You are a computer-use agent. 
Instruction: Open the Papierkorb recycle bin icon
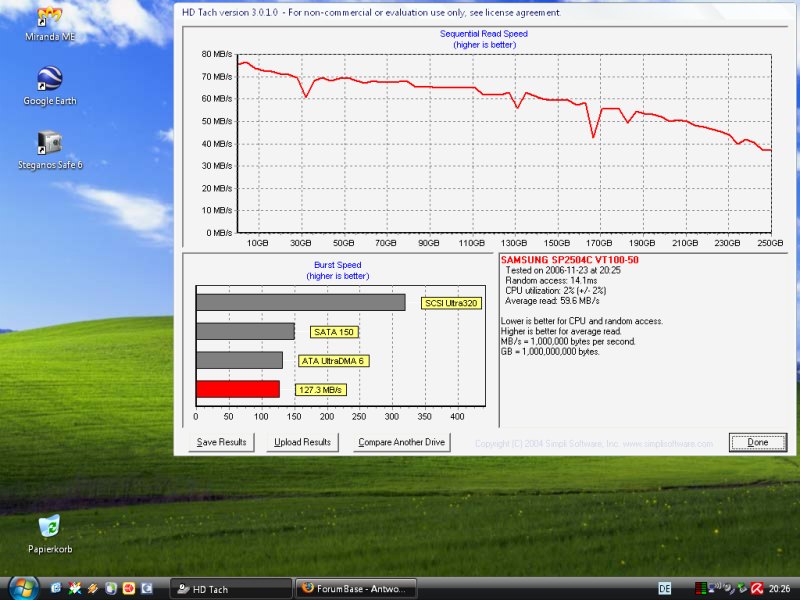[x=49, y=534]
